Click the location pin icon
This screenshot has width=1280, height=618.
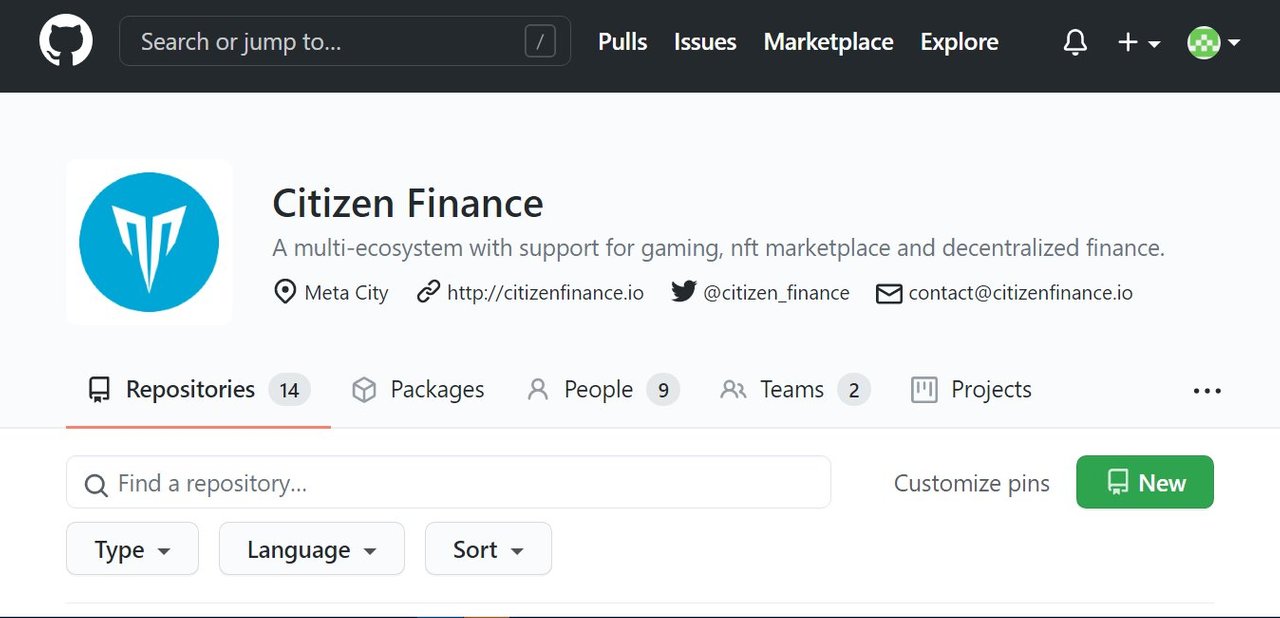pyautogui.click(x=285, y=292)
